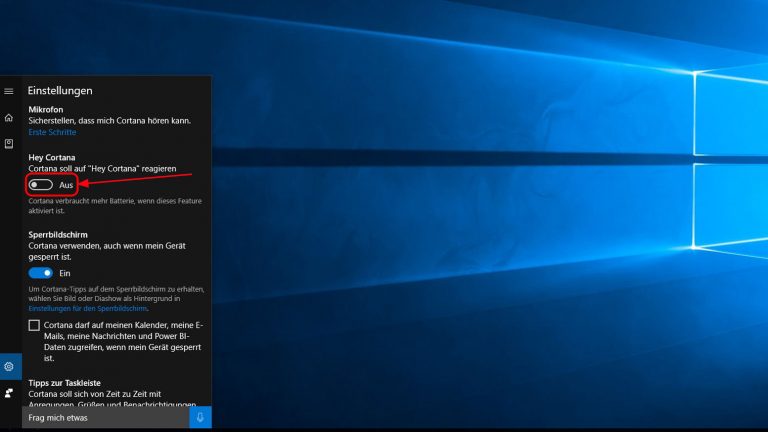This screenshot has width=768, height=432.
Task: Check the calendar and e-mail access checkbox
Action: (x=34, y=326)
